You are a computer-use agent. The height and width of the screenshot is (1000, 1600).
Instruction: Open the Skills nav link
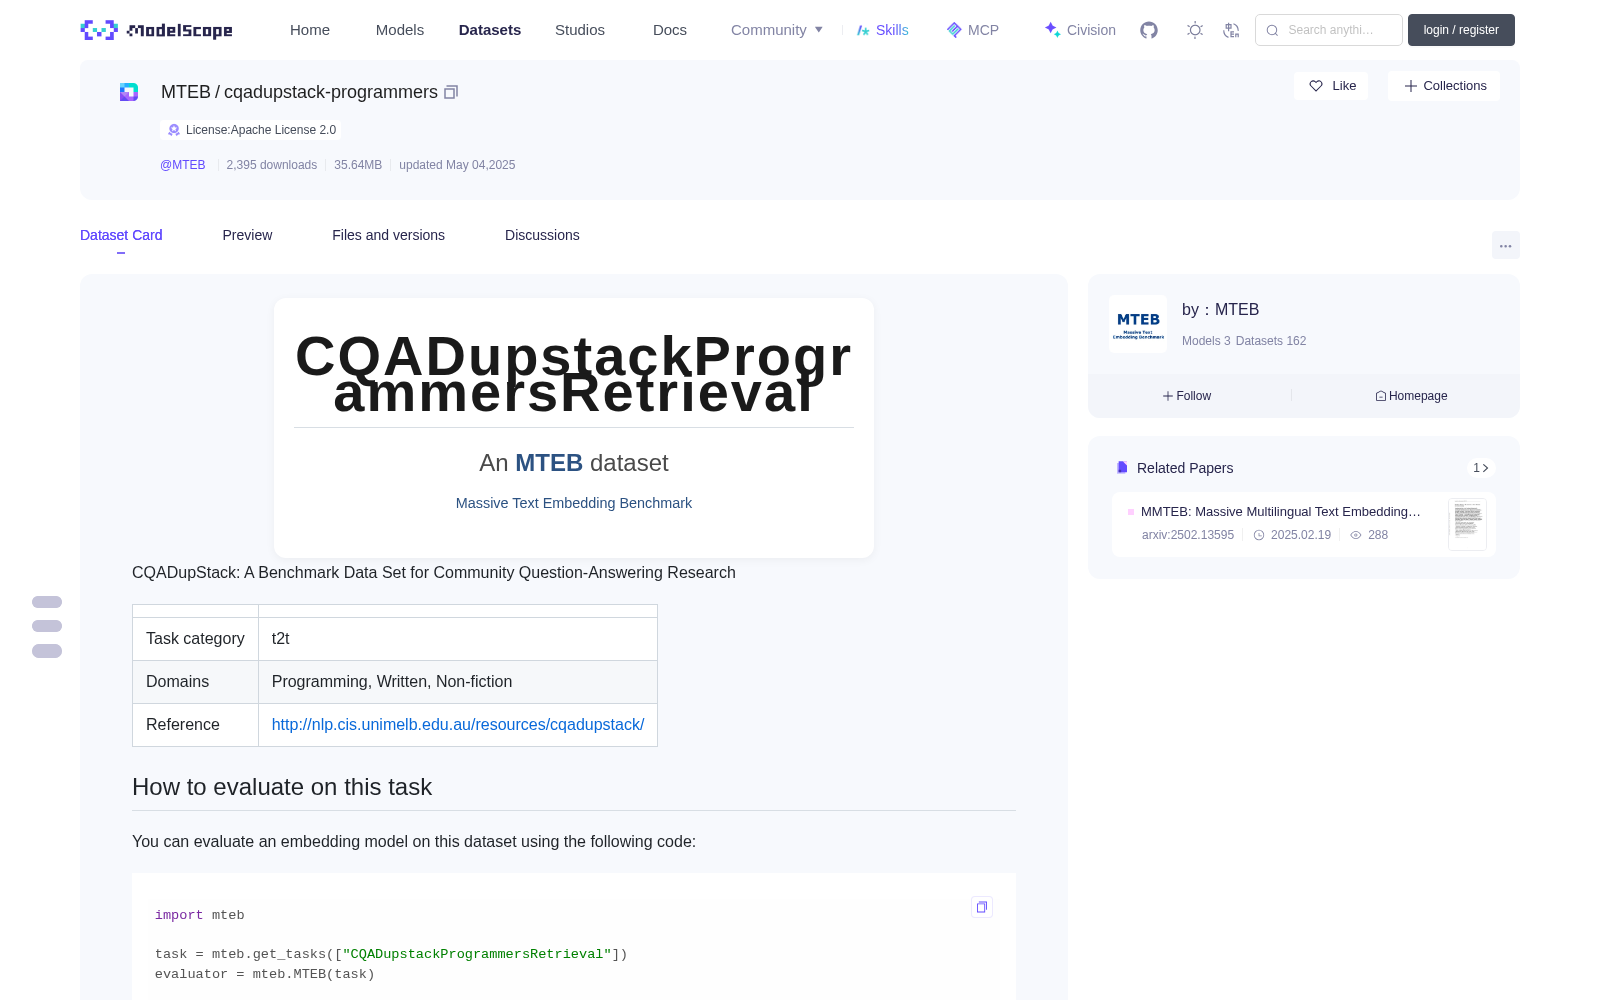pyautogui.click(x=882, y=30)
